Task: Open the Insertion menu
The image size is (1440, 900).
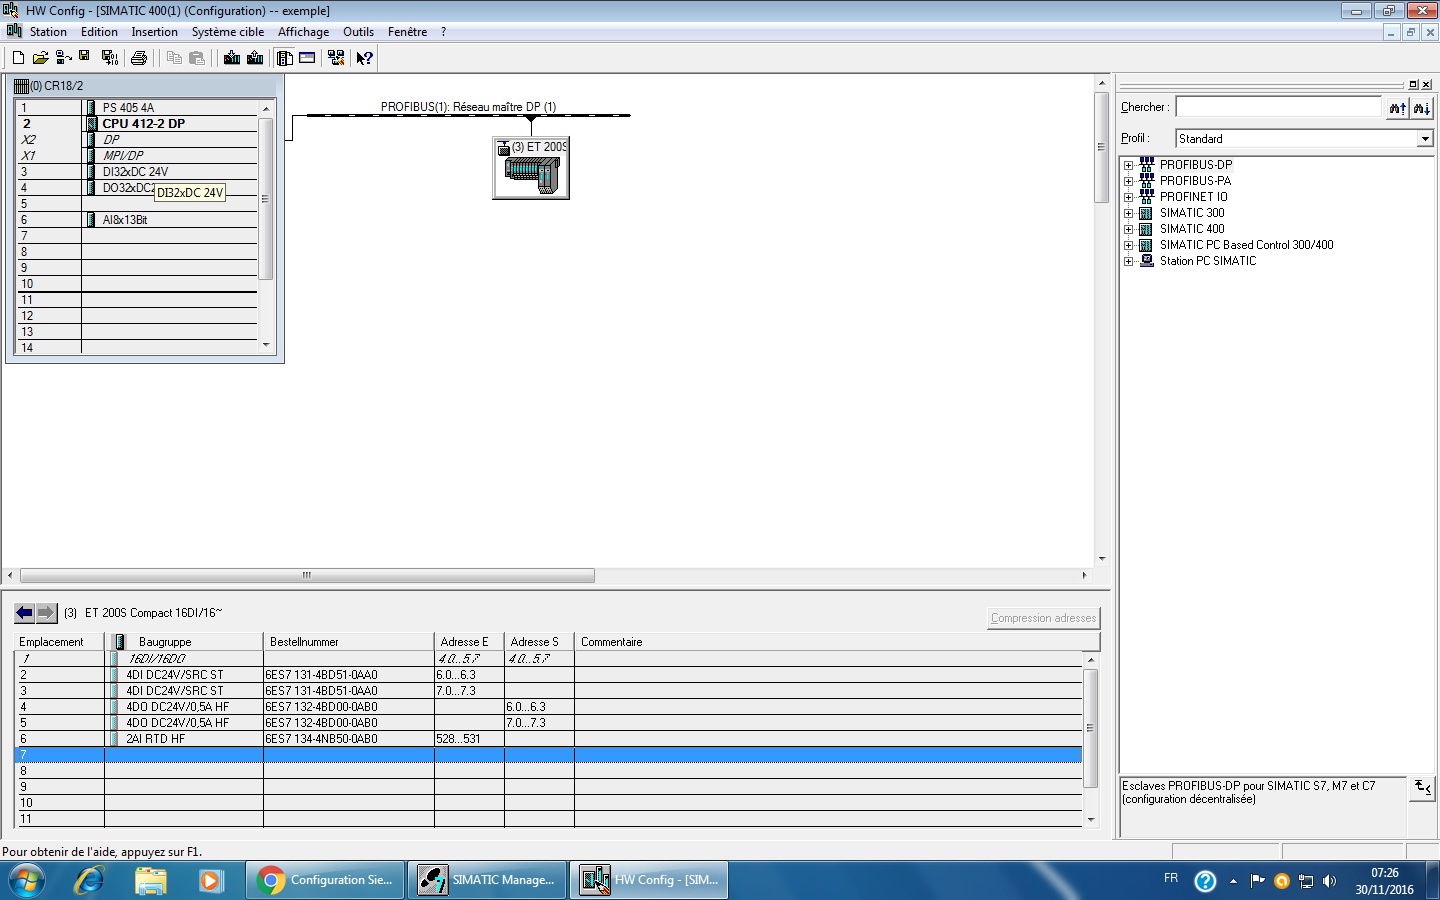Action: pos(154,32)
